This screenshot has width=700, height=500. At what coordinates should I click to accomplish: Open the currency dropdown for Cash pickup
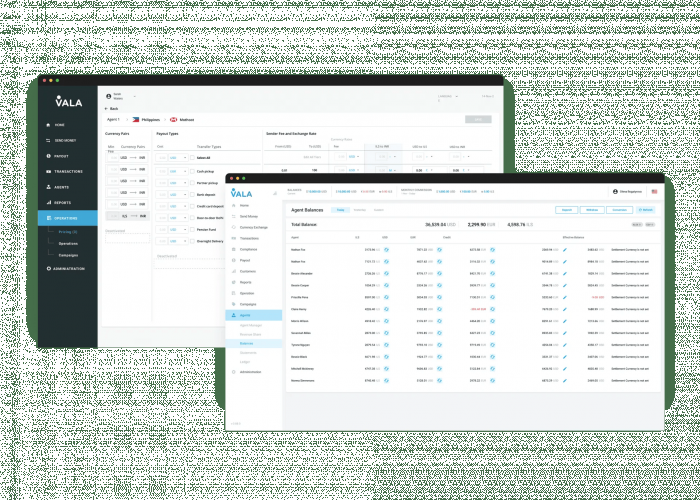pyautogui.click(x=178, y=171)
